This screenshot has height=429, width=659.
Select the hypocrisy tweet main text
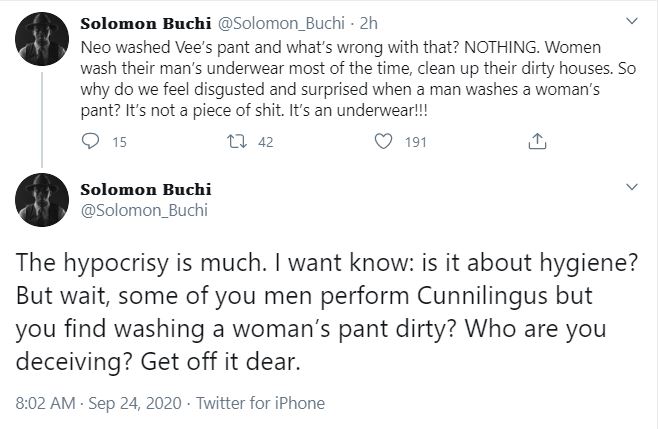pos(327,312)
